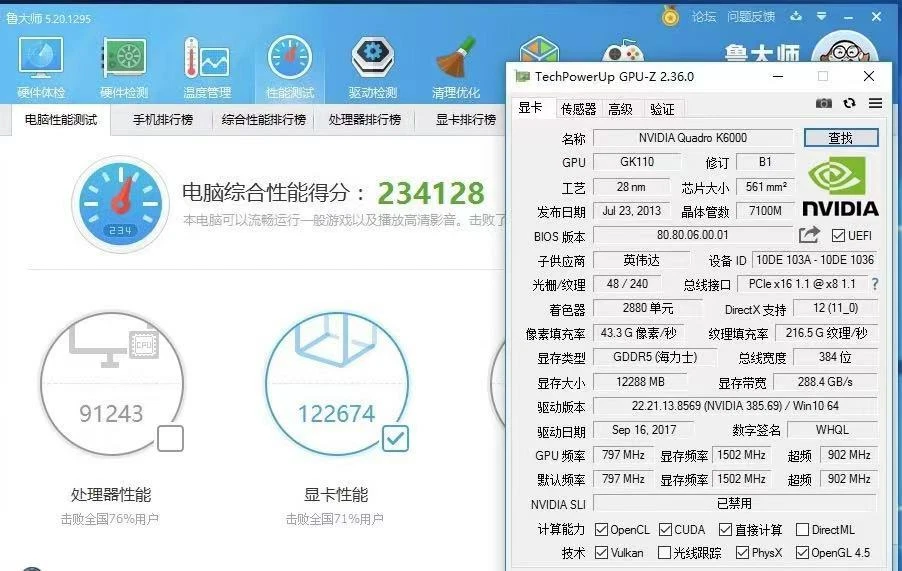
Task: Take GPU-Z screenshot with camera icon
Action: (824, 103)
